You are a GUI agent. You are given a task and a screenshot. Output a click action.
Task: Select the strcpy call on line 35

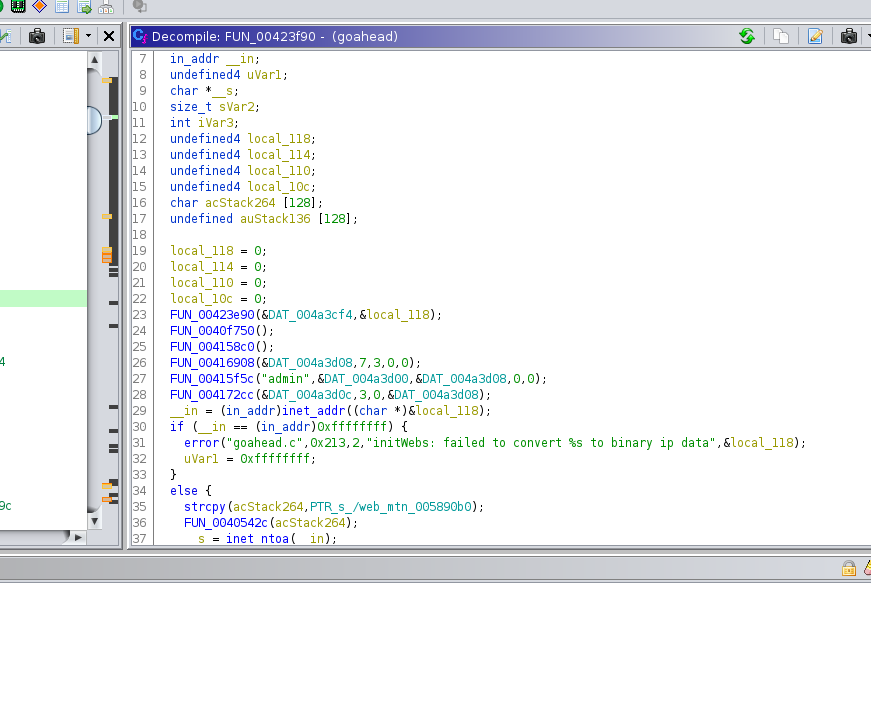click(x=205, y=507)
